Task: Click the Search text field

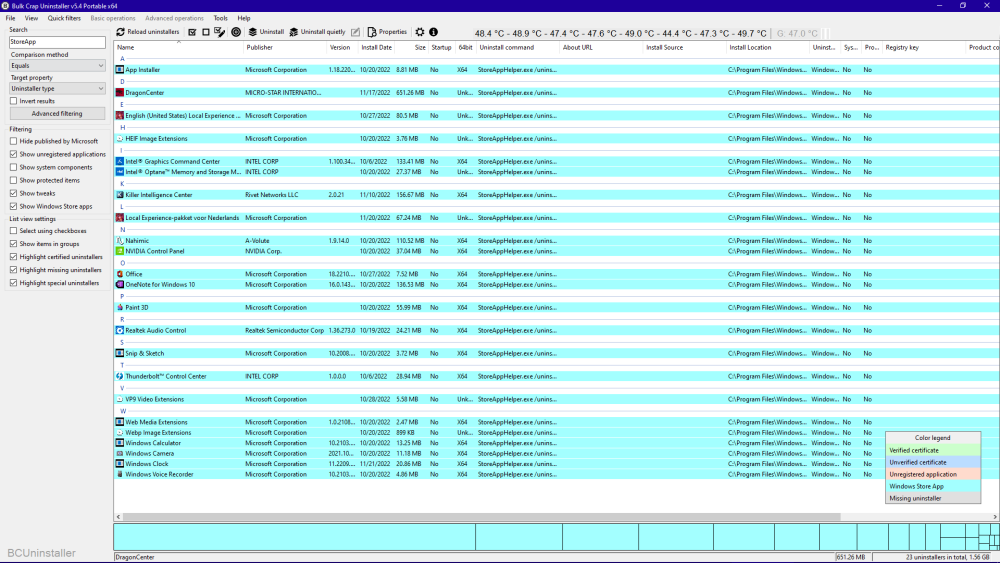Action: [57, 42]
